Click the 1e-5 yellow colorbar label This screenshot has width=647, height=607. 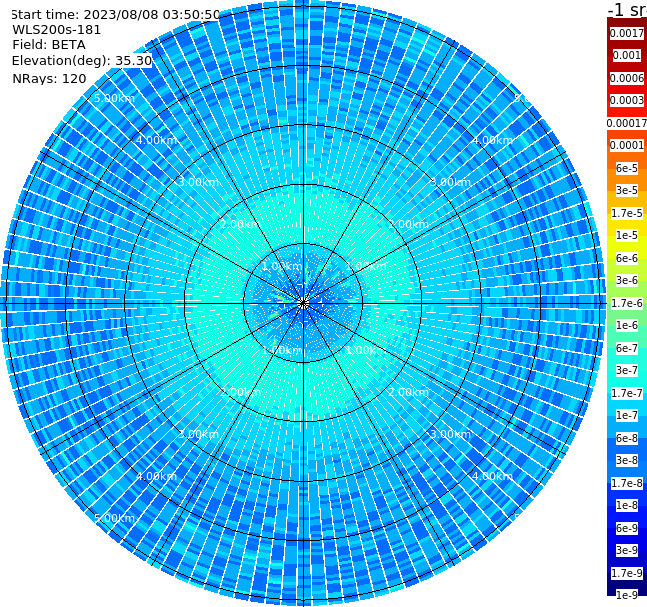(627, 235)
